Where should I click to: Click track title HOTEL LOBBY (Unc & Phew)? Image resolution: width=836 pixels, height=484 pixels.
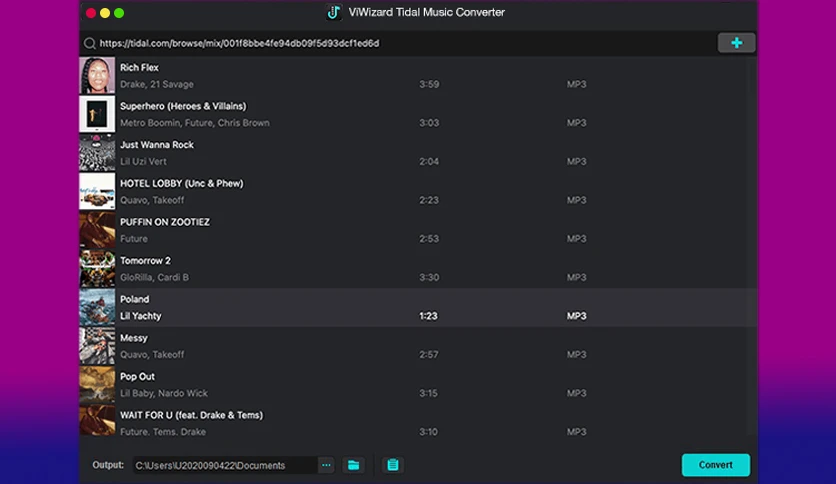coord(182,183)
